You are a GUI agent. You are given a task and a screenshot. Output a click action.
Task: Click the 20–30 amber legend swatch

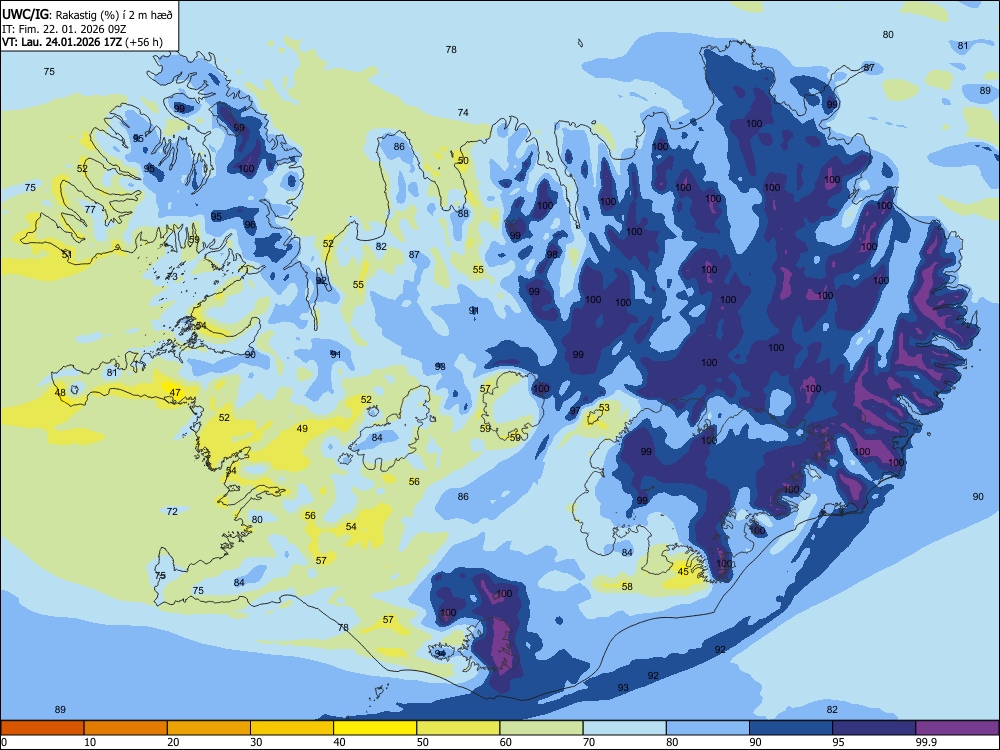click(x=209, y=728)
